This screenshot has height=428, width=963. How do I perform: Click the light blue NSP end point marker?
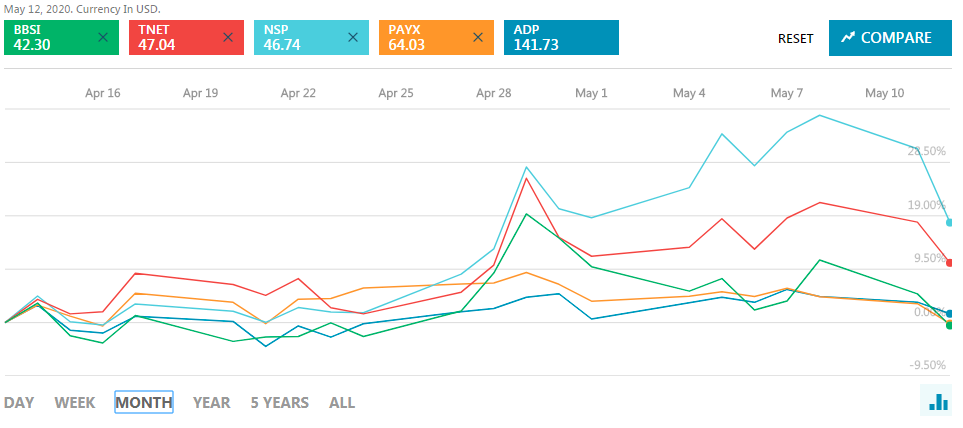949,222
